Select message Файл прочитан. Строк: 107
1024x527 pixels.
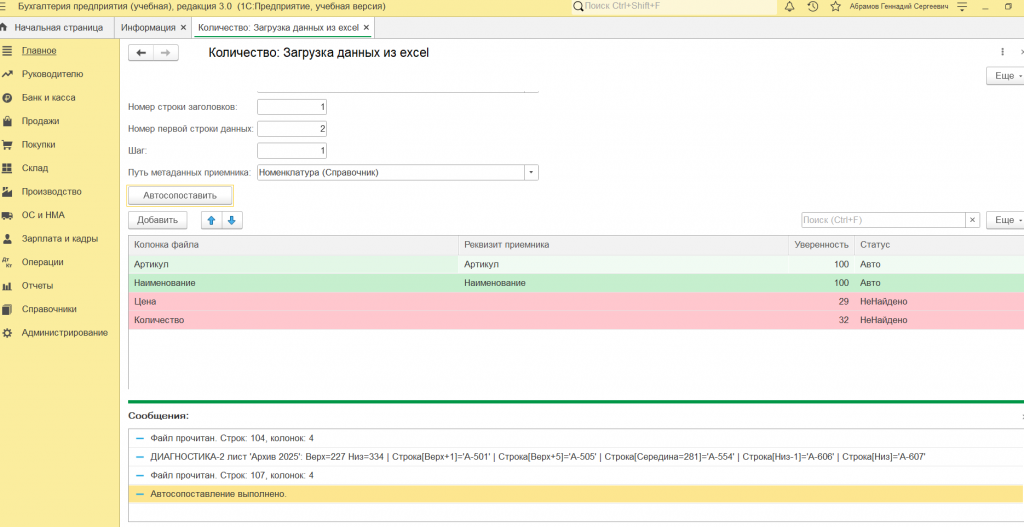click(576, 475)
